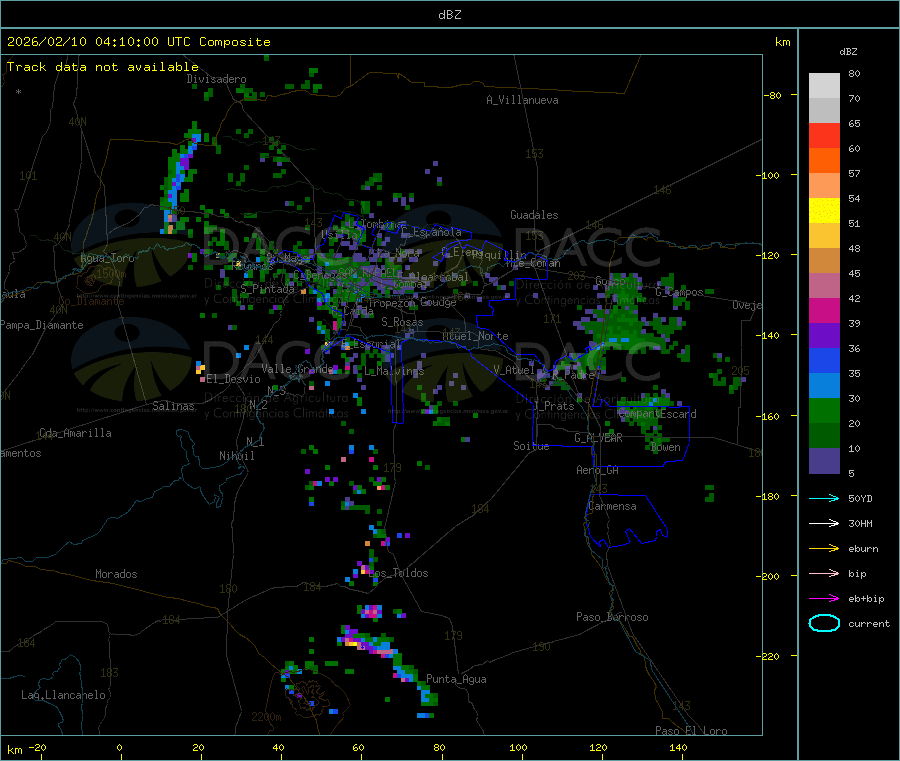Click the dBZ title at the top
The width and height of the screenshot is (900, 761).
(x=449, y=15)
